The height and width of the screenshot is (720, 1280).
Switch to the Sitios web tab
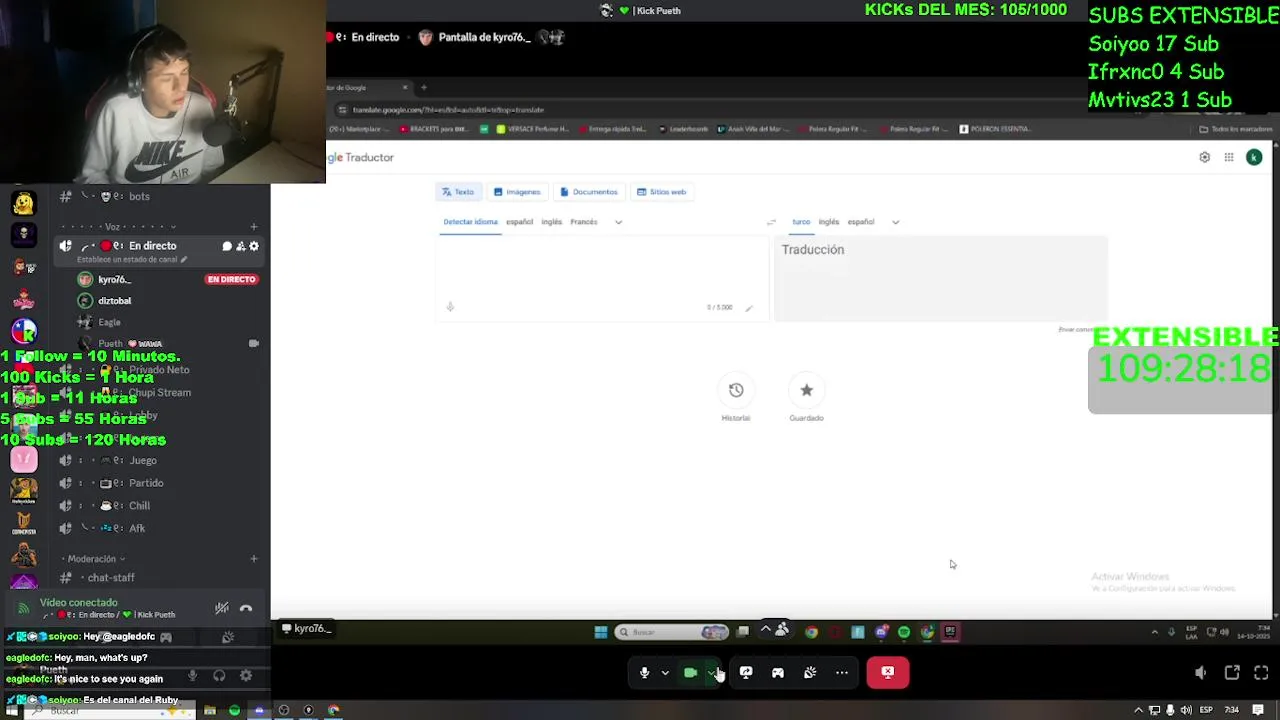[x=661, y=192]
